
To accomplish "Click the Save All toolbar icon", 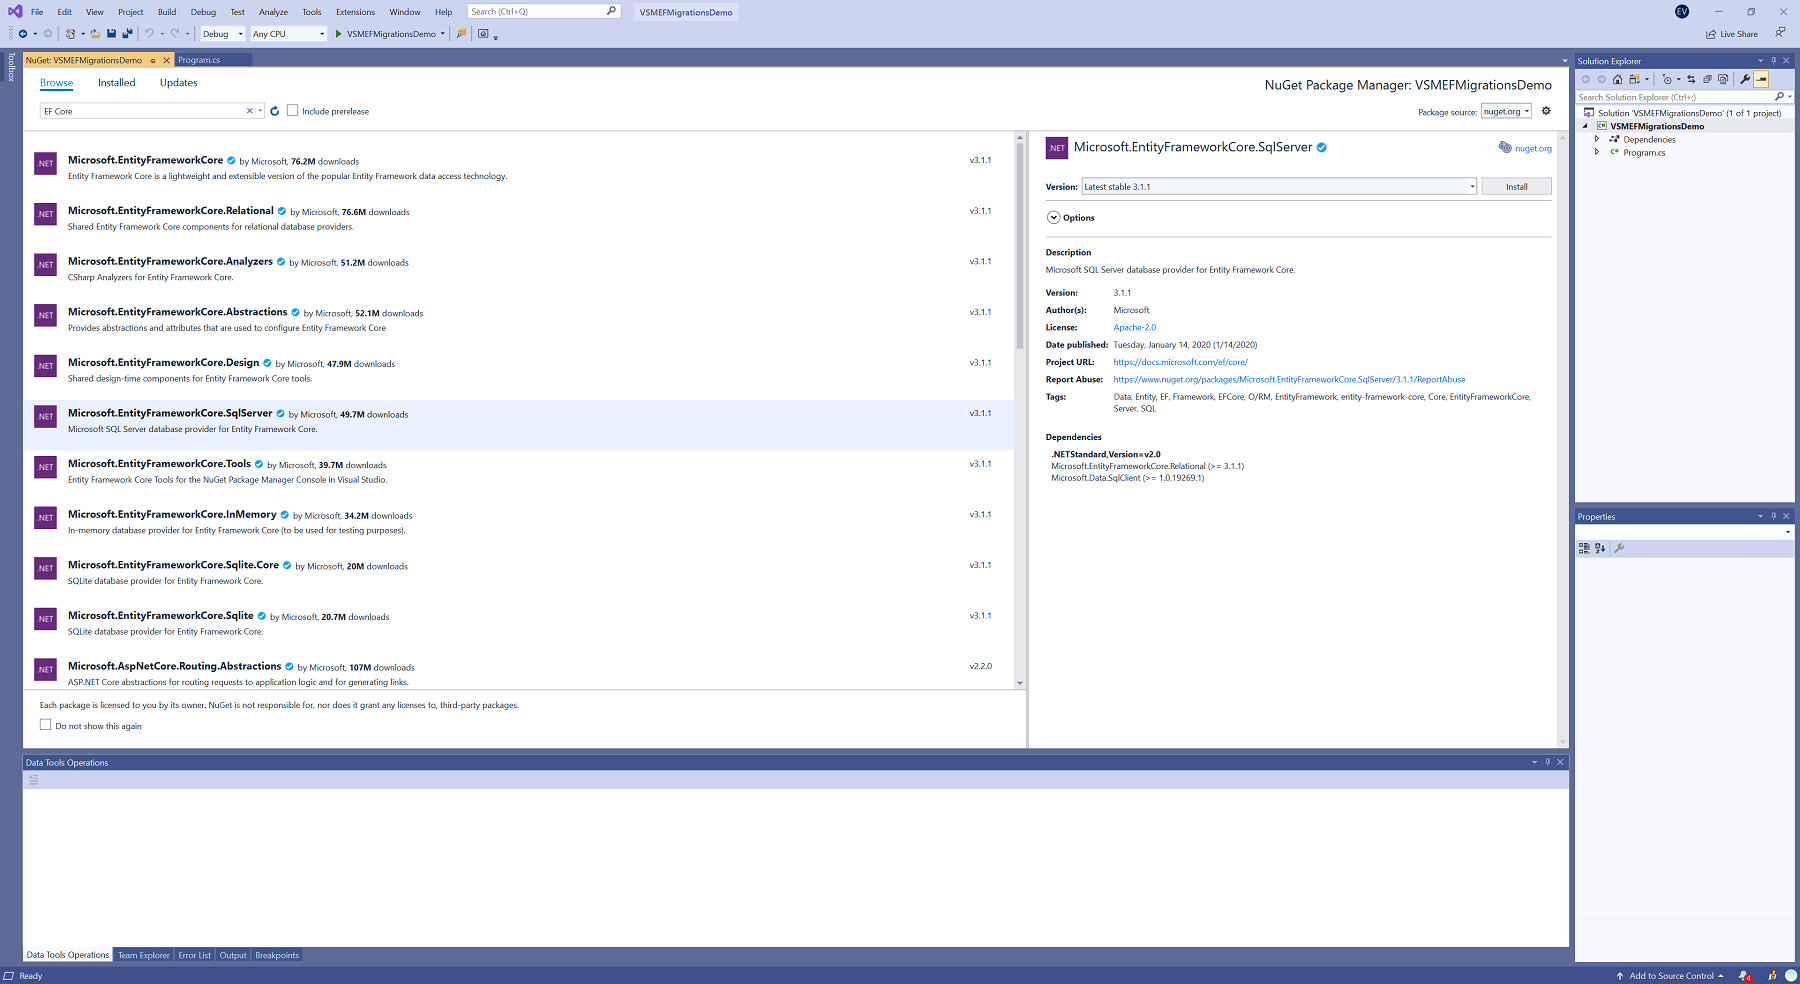I will (x=127, y=34).
